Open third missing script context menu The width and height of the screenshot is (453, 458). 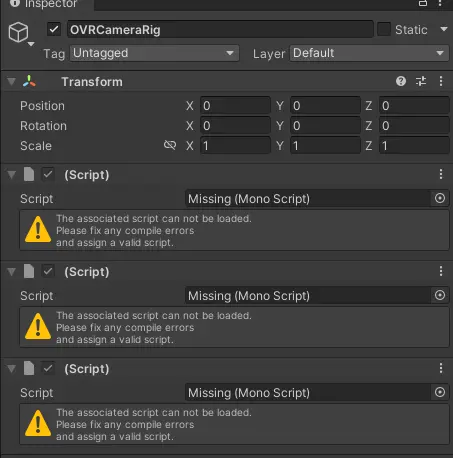(x=441, y=368)
